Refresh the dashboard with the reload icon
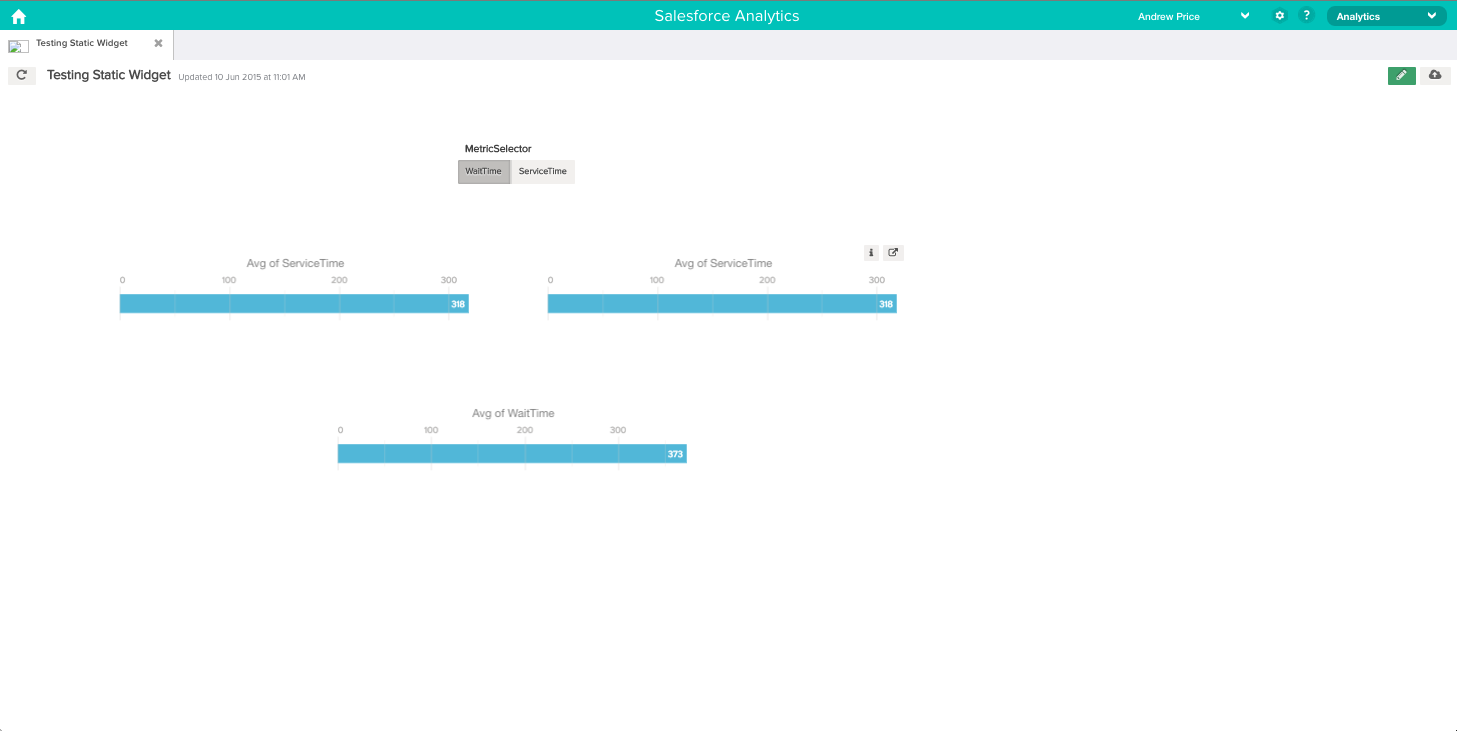The image size is (1457, 731). (22, 75)
